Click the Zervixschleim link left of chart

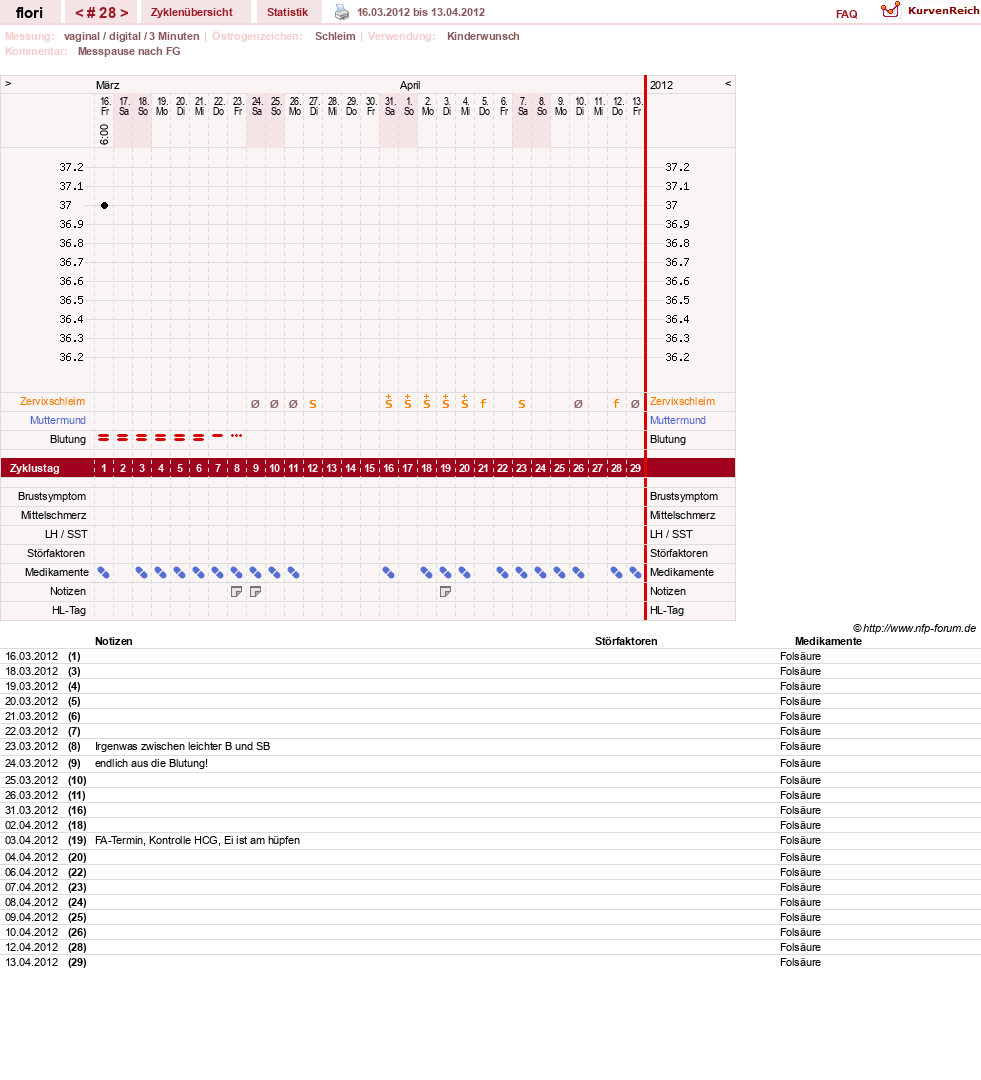(x=52, y=401)
